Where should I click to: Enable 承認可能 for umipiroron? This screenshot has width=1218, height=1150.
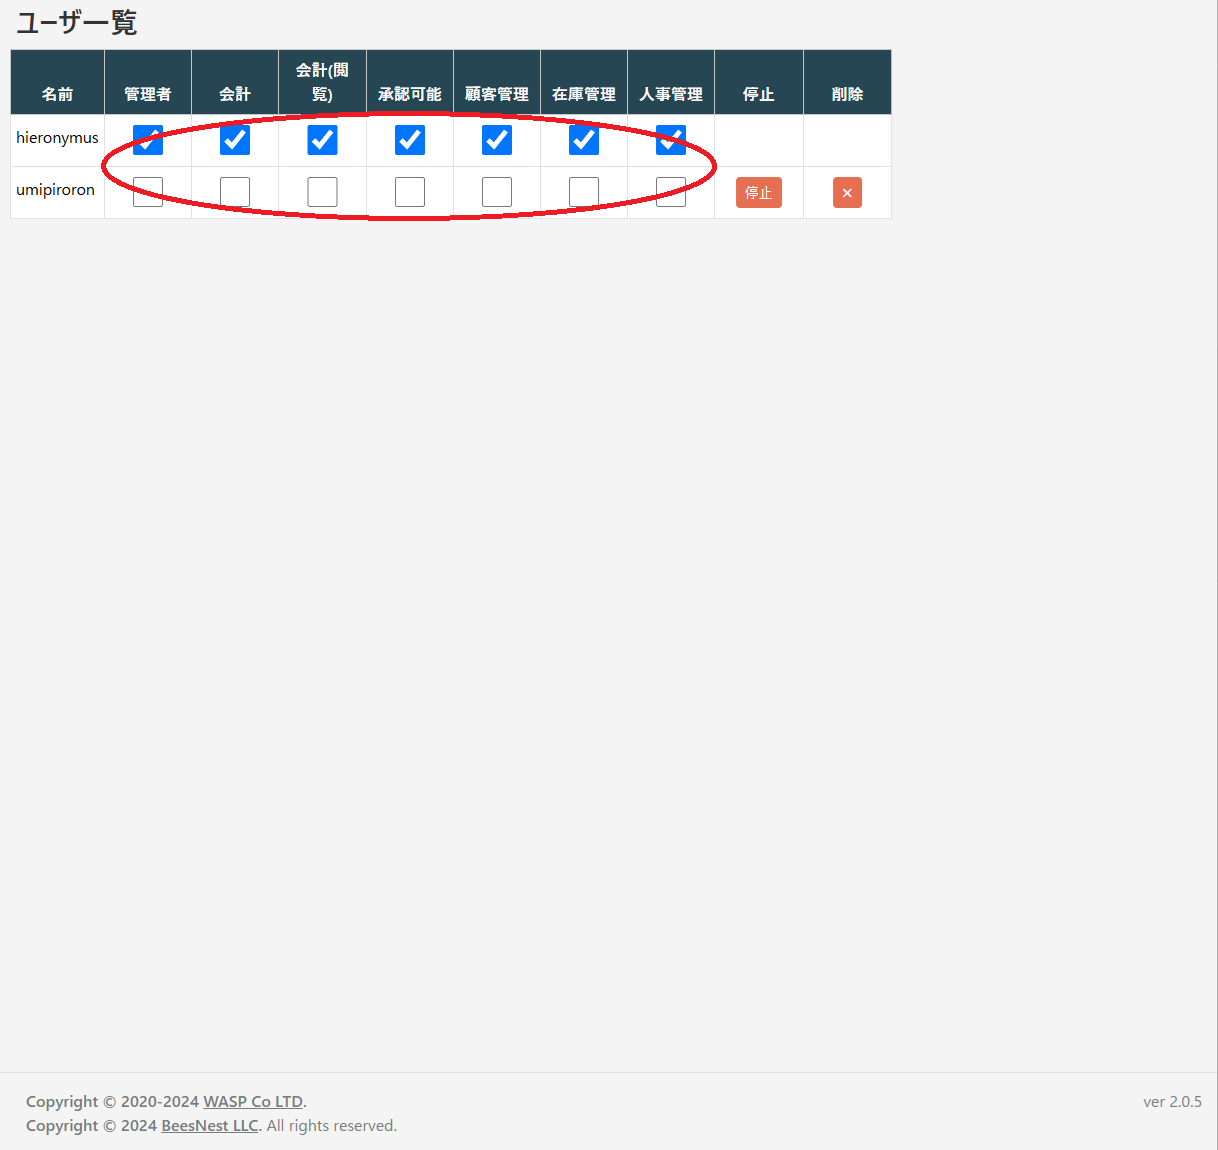[410, 192]
